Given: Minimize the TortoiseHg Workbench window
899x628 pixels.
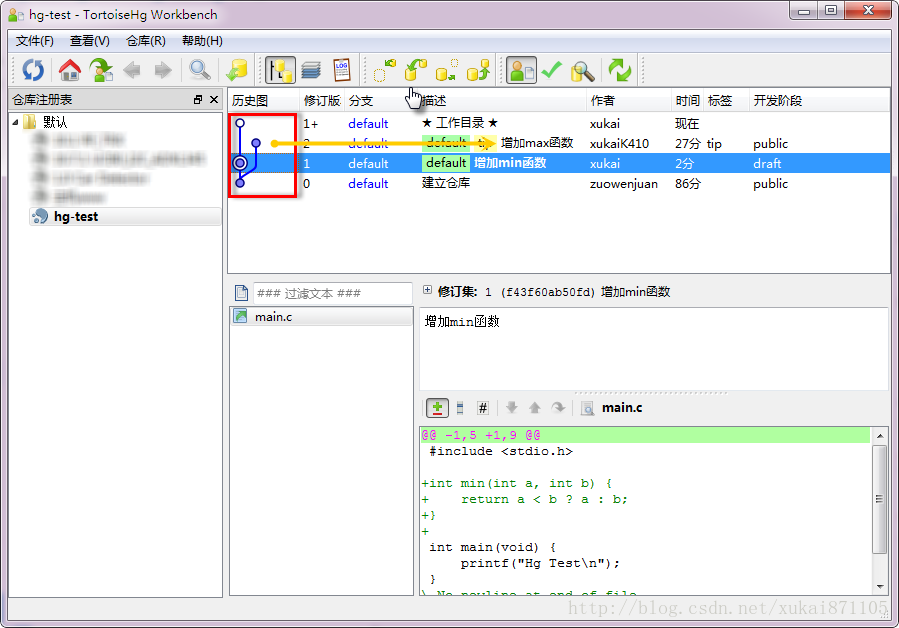Looking at the screenshot, I should click(x=804, y=10).
